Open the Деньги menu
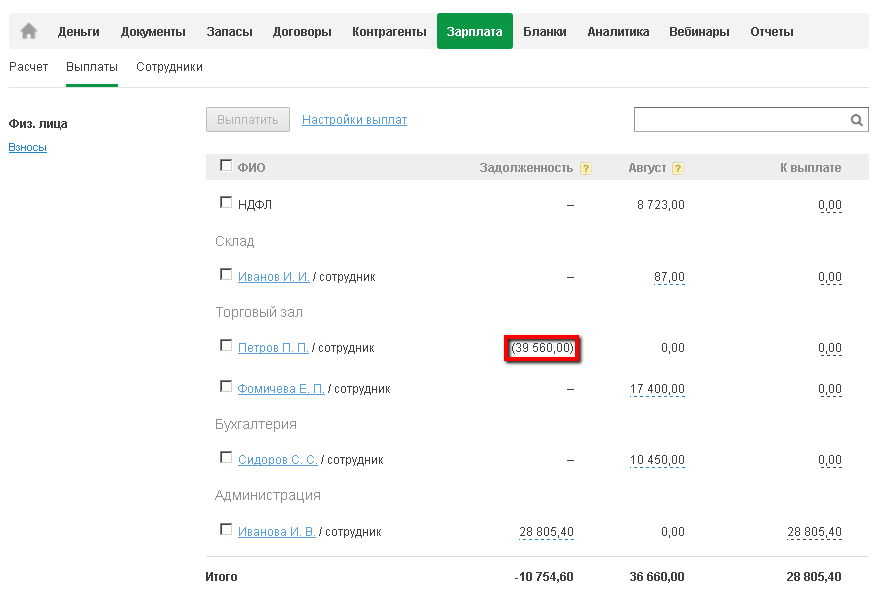 tap(79, 31)
